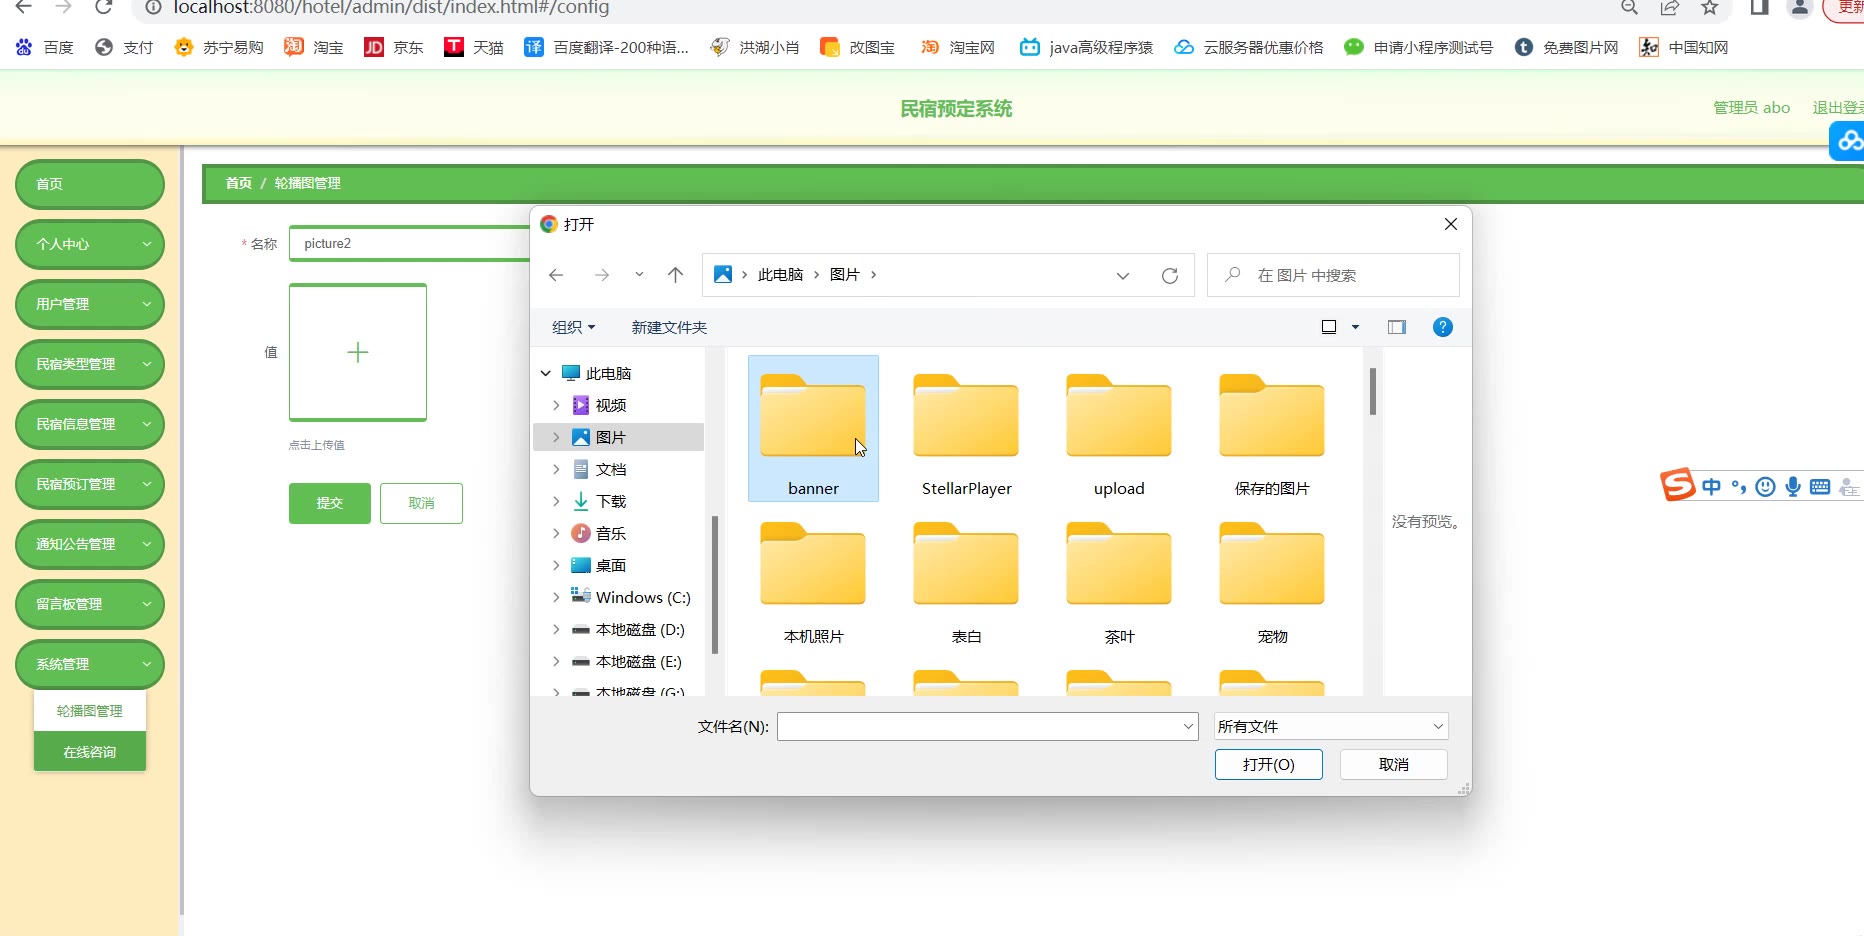Create a new folder with 新建文件夹
Viewport: 1864px width, 936px height.
pyautogui.click(x=669, y=327)
